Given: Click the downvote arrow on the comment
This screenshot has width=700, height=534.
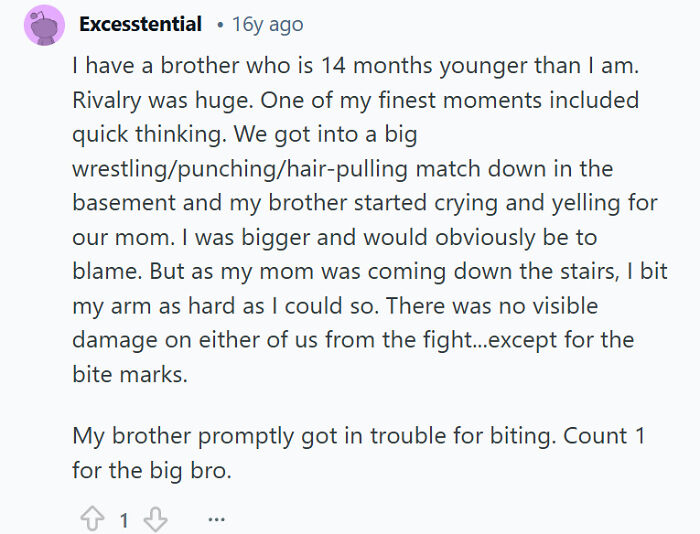Looking at the screenshot, I should click(x=155, y=520).
